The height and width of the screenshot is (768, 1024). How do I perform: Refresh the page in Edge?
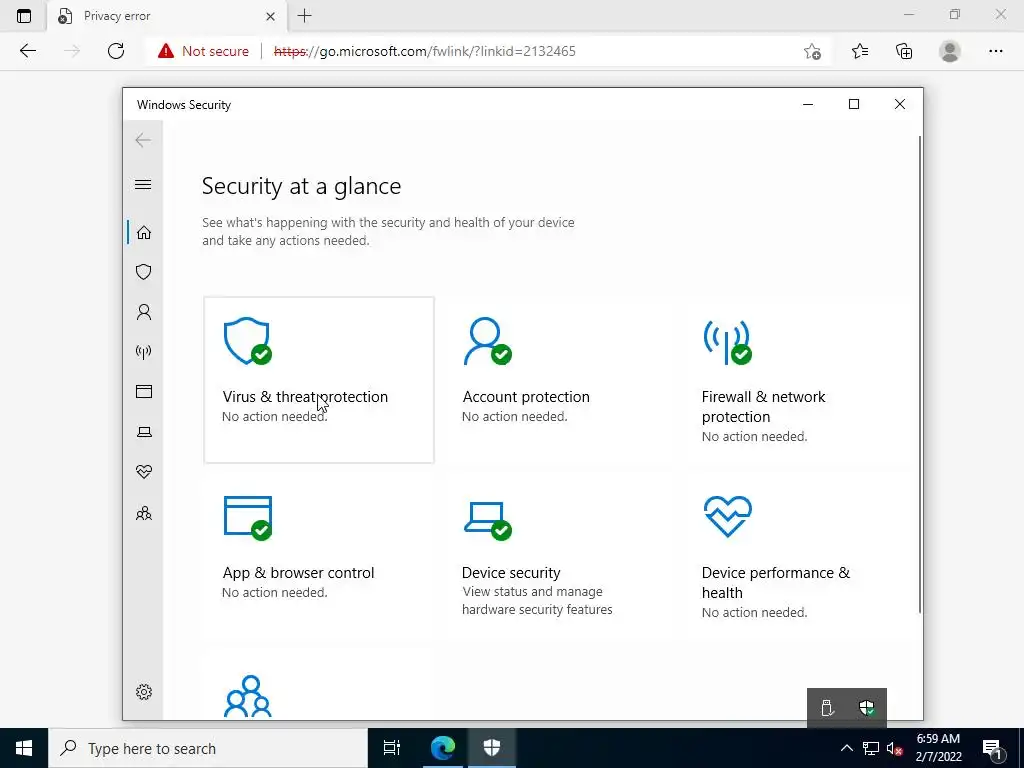coord(116,51)
